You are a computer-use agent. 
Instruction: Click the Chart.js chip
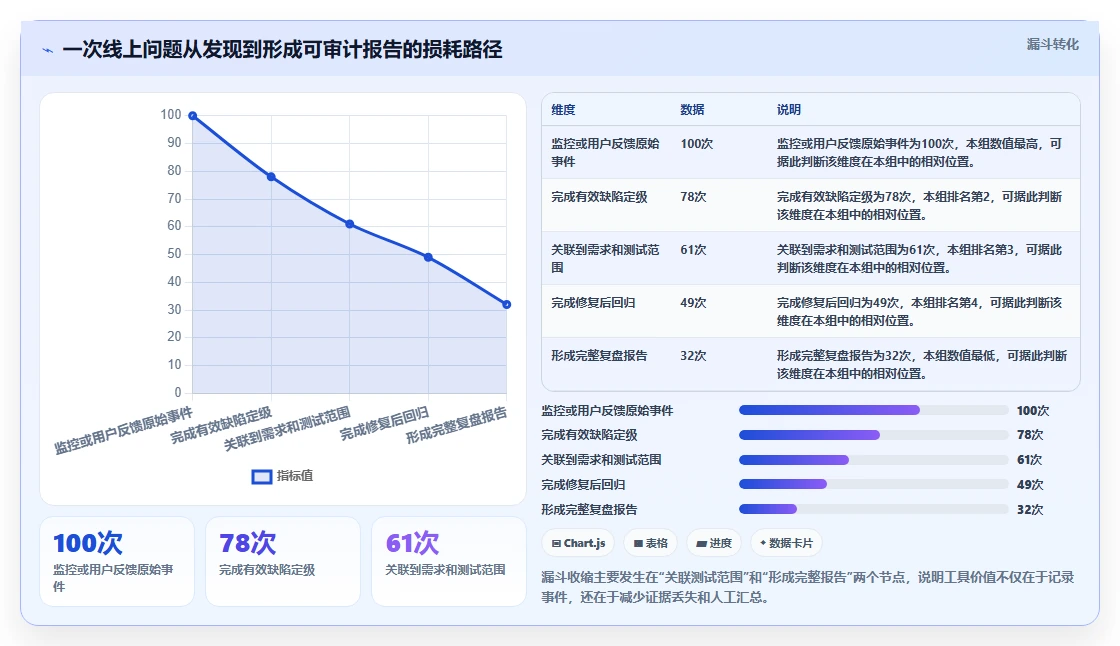click(x=579, y=543)
